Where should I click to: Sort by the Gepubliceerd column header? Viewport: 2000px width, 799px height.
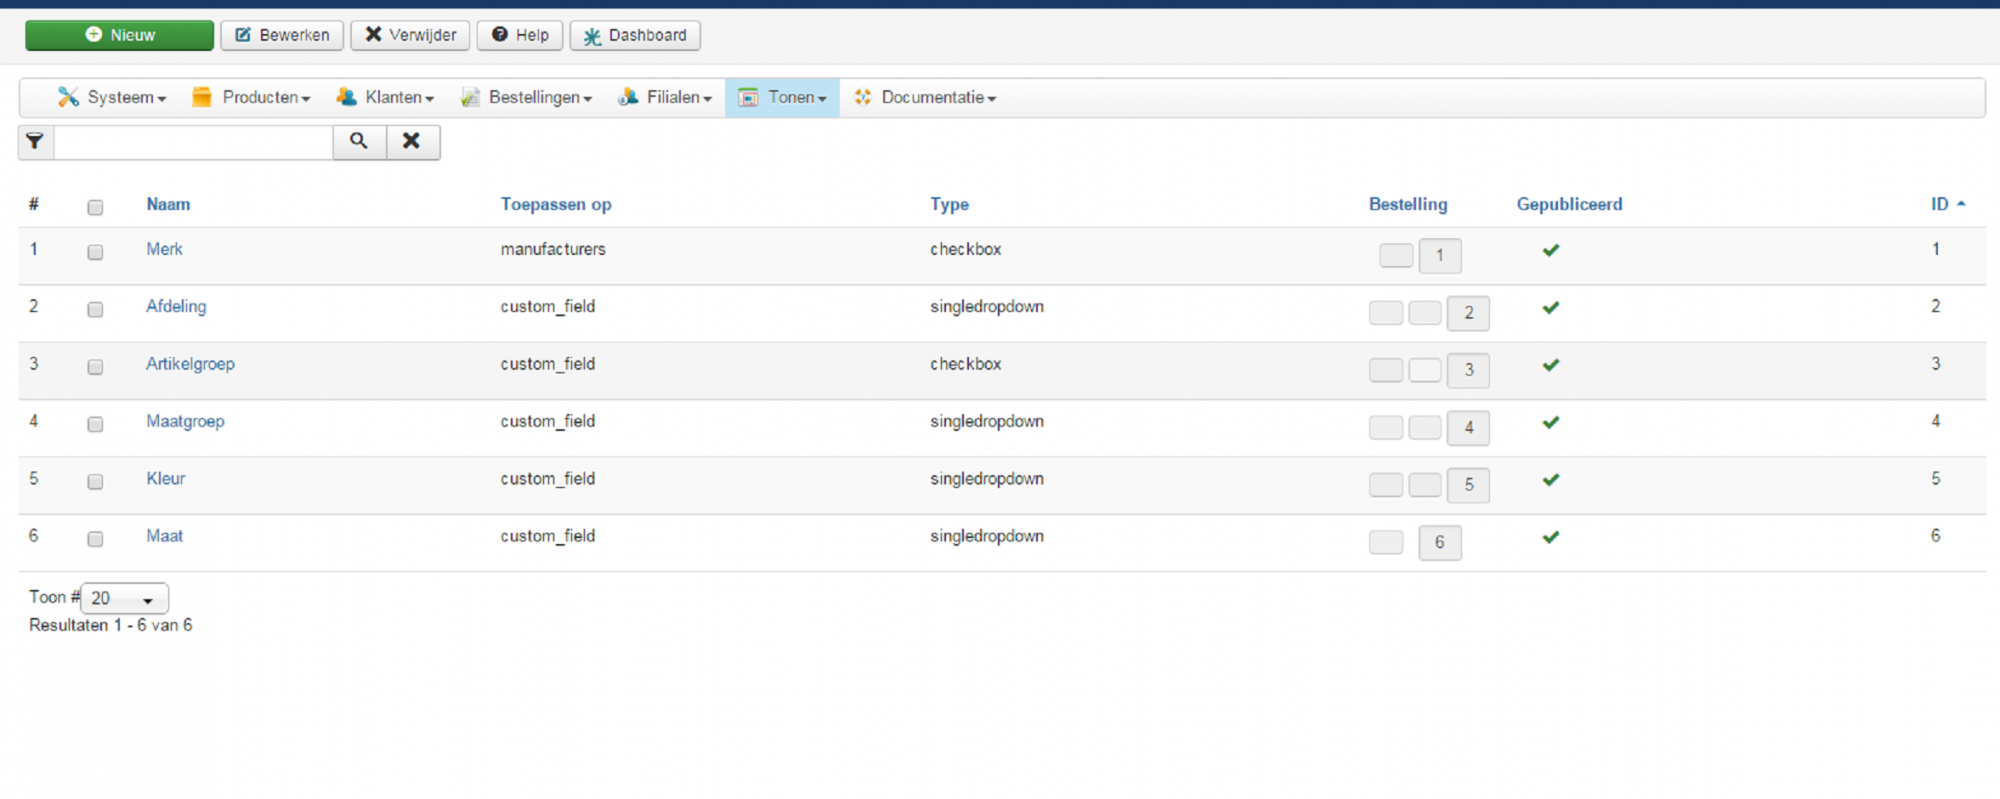1569,204
